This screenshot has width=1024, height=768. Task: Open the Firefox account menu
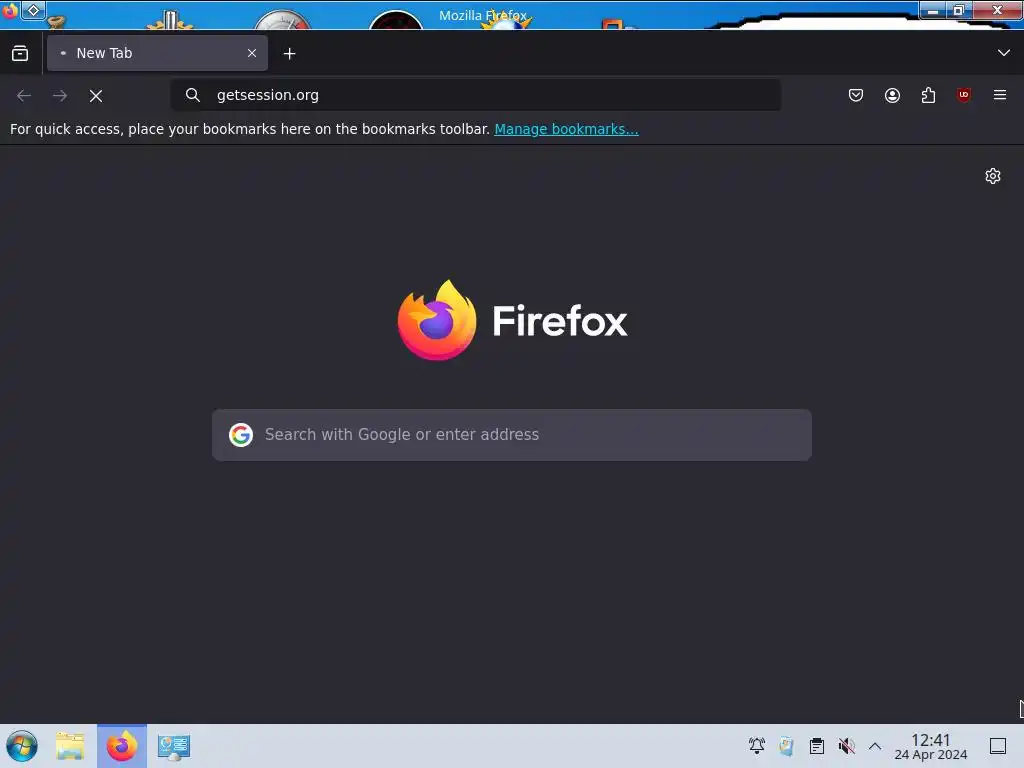pos(892,95)
